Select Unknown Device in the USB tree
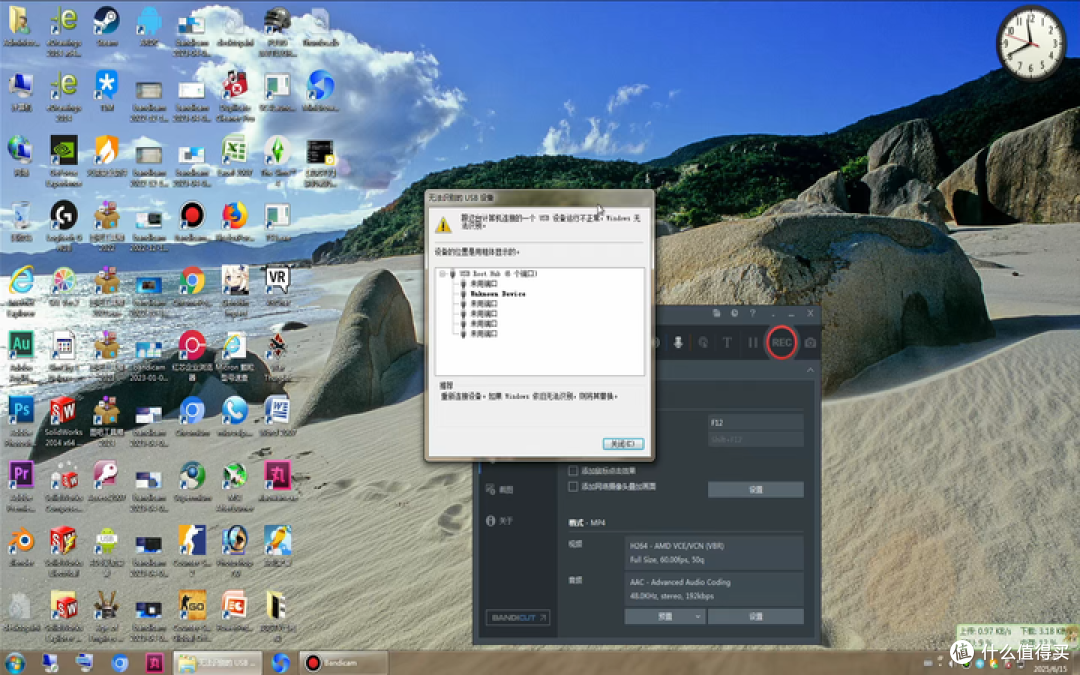Image resolution: width=1080 pixels, height=675 pixels. (x=497, y=294)
